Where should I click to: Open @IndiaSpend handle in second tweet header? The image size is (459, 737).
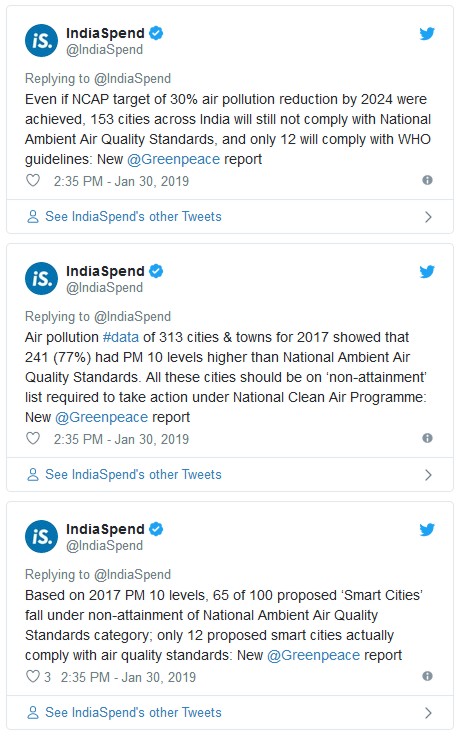click(x=104, y=287)
